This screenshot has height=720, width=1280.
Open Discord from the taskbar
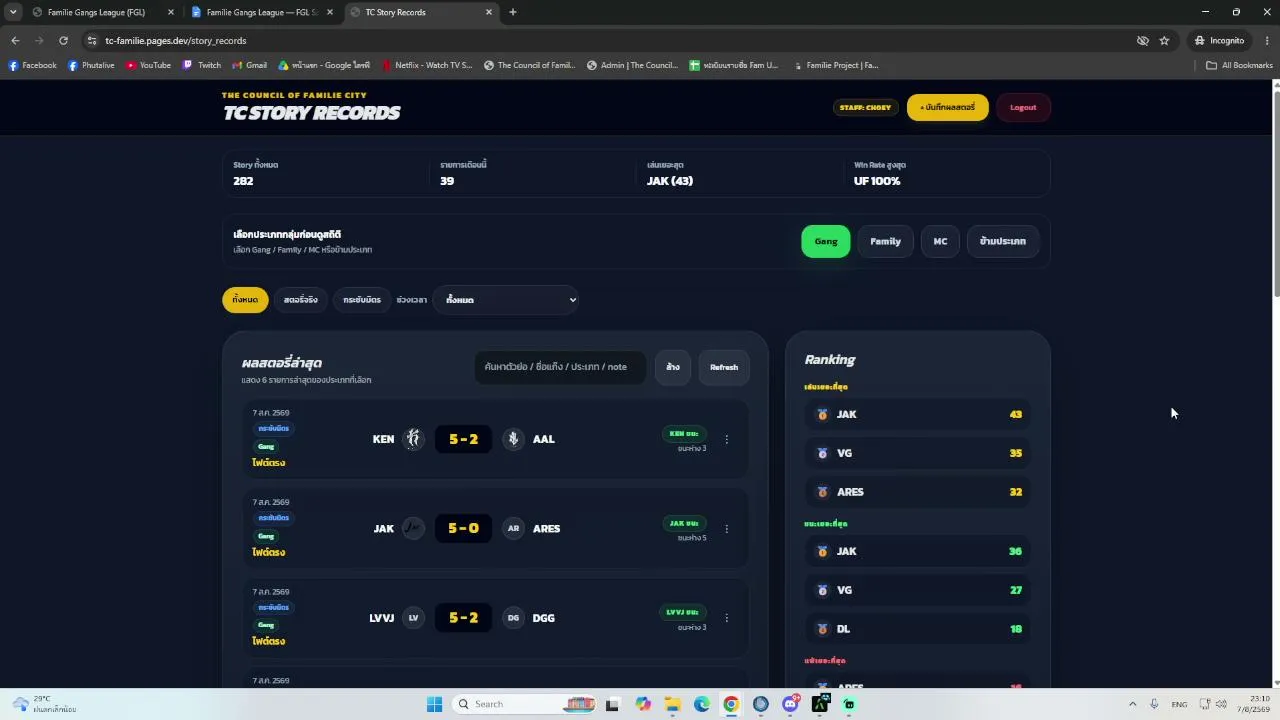click(x=790, y=704)
